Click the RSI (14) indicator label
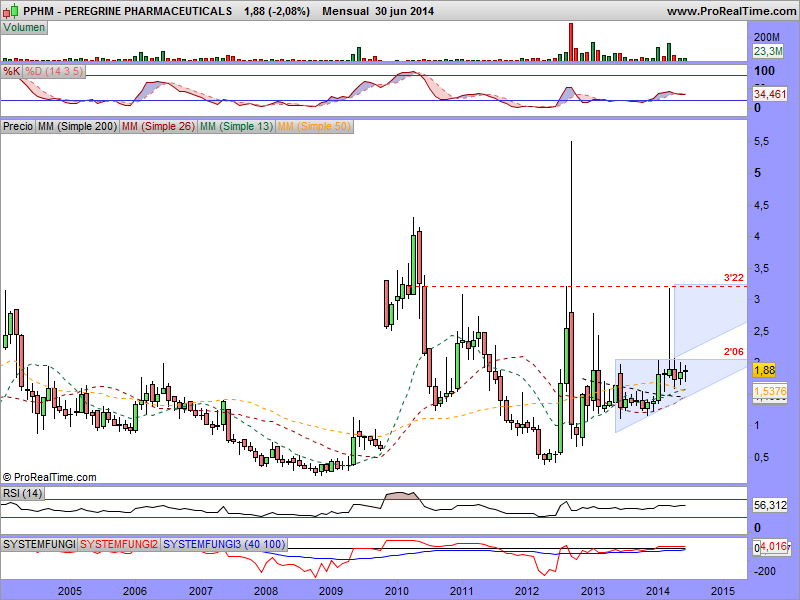The height and width of the screenshot is (600, 800). click(x=22, y=493)
